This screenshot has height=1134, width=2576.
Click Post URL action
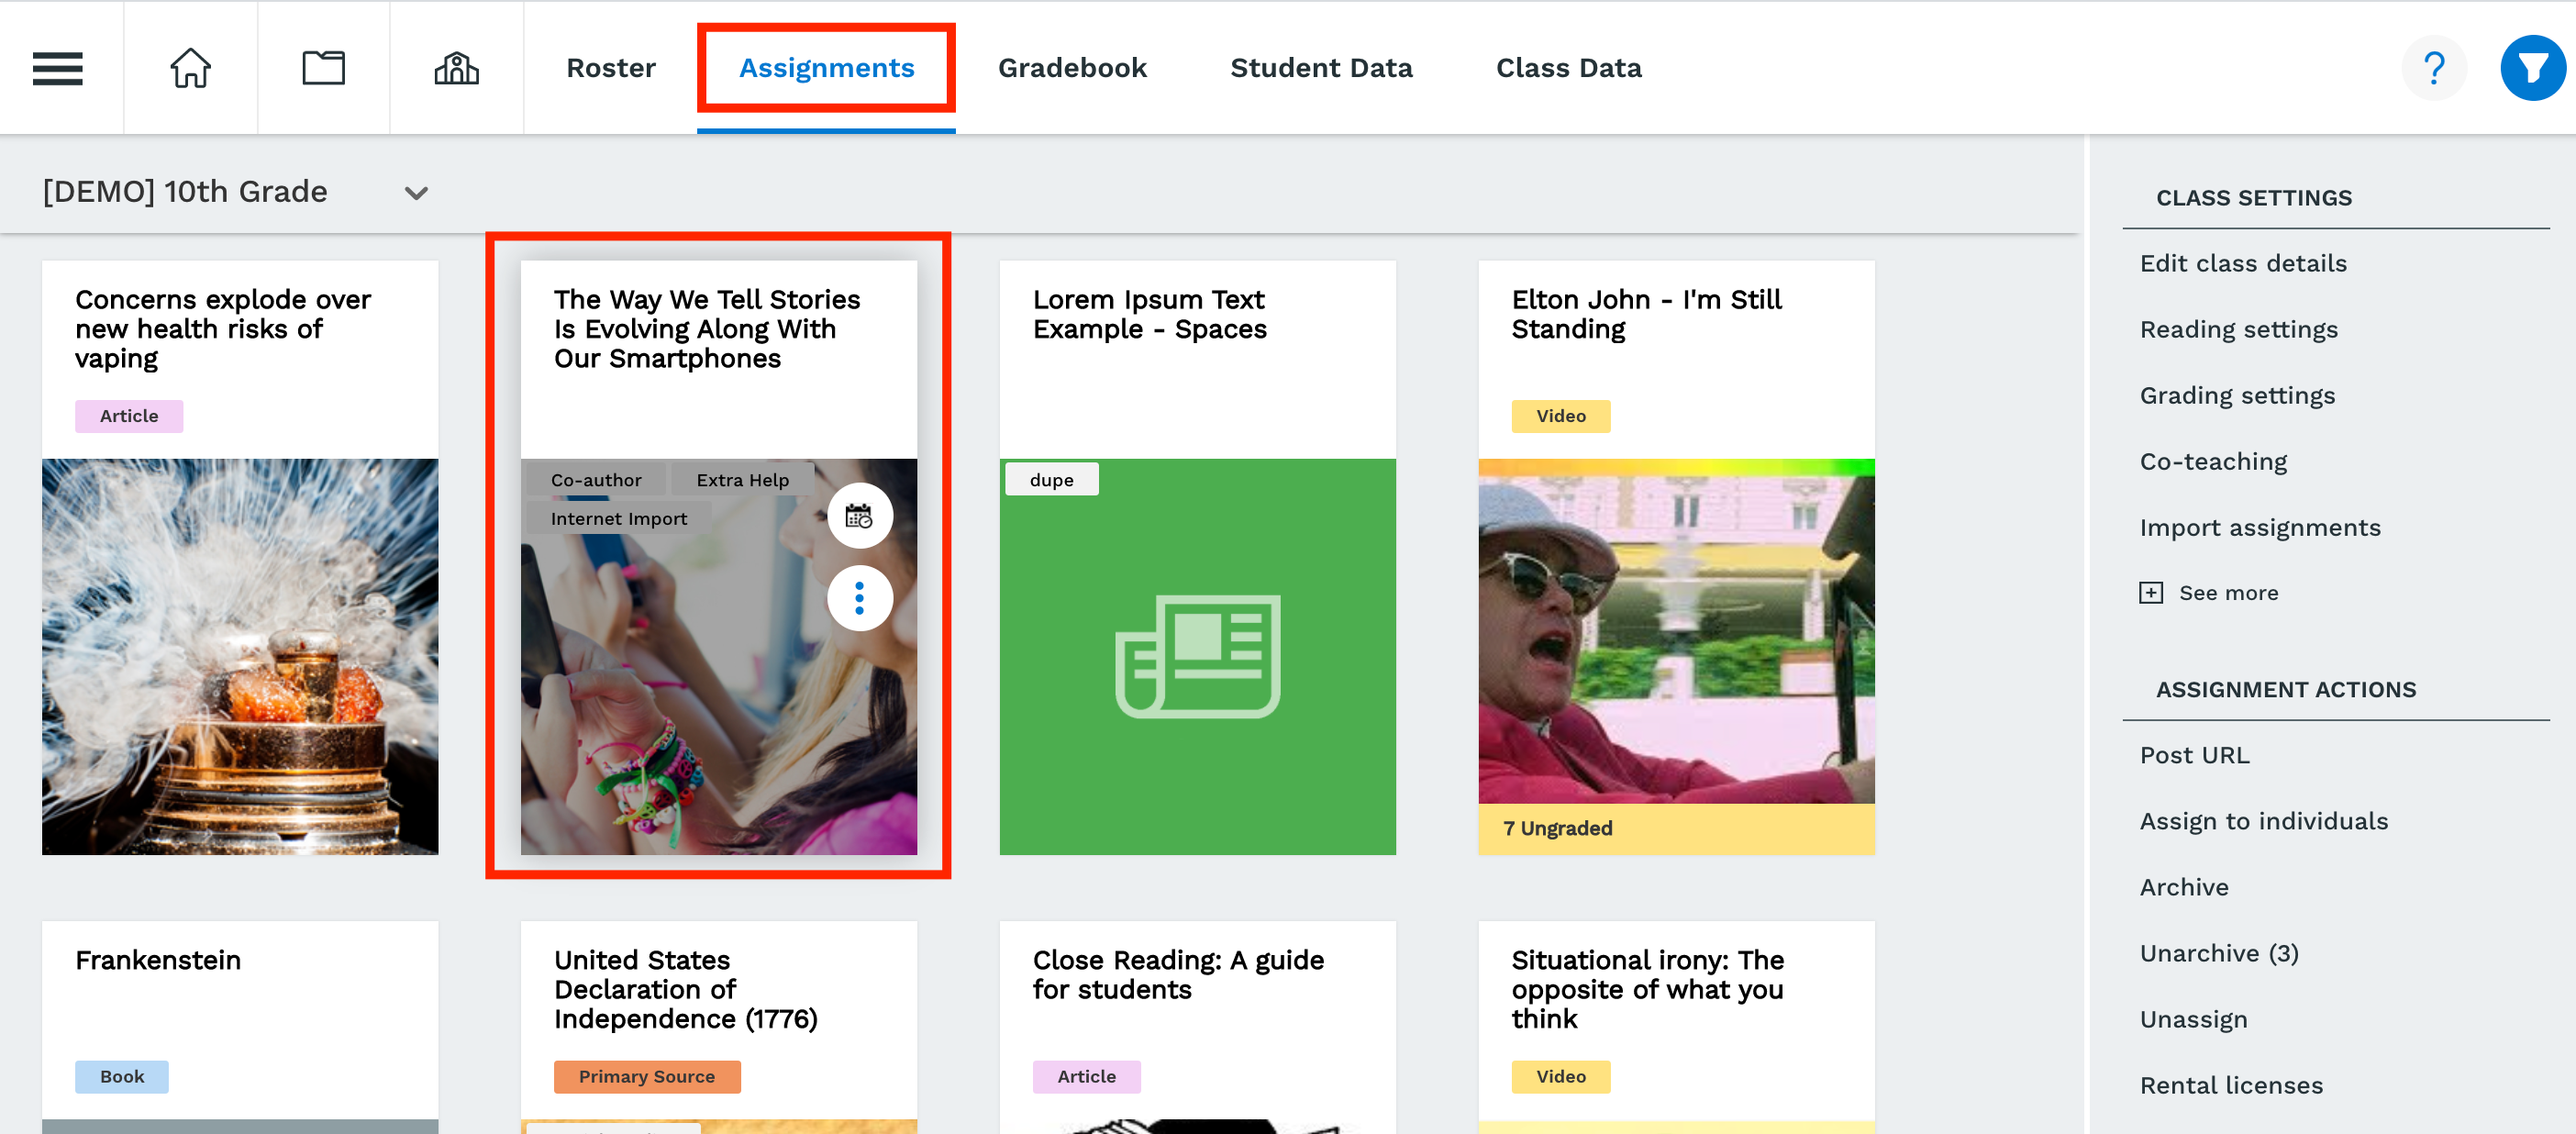point(2194,755)
